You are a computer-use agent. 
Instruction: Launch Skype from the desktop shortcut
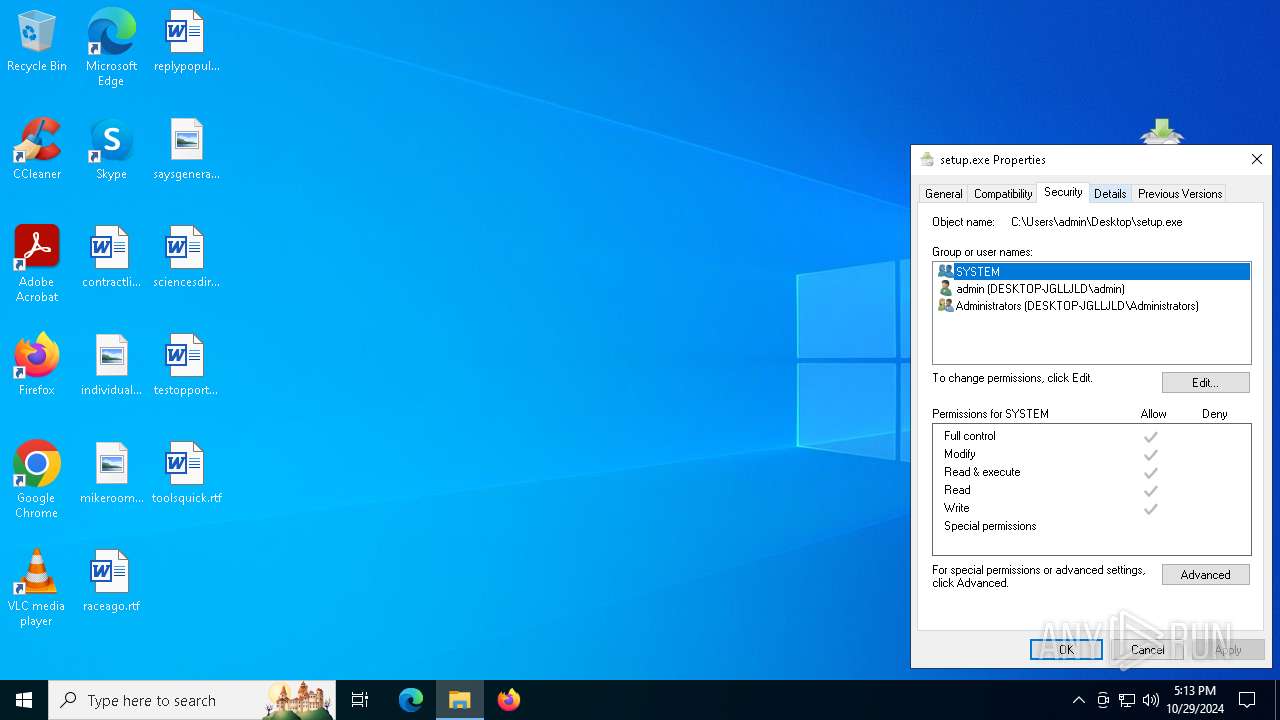[x=111, y=150]
